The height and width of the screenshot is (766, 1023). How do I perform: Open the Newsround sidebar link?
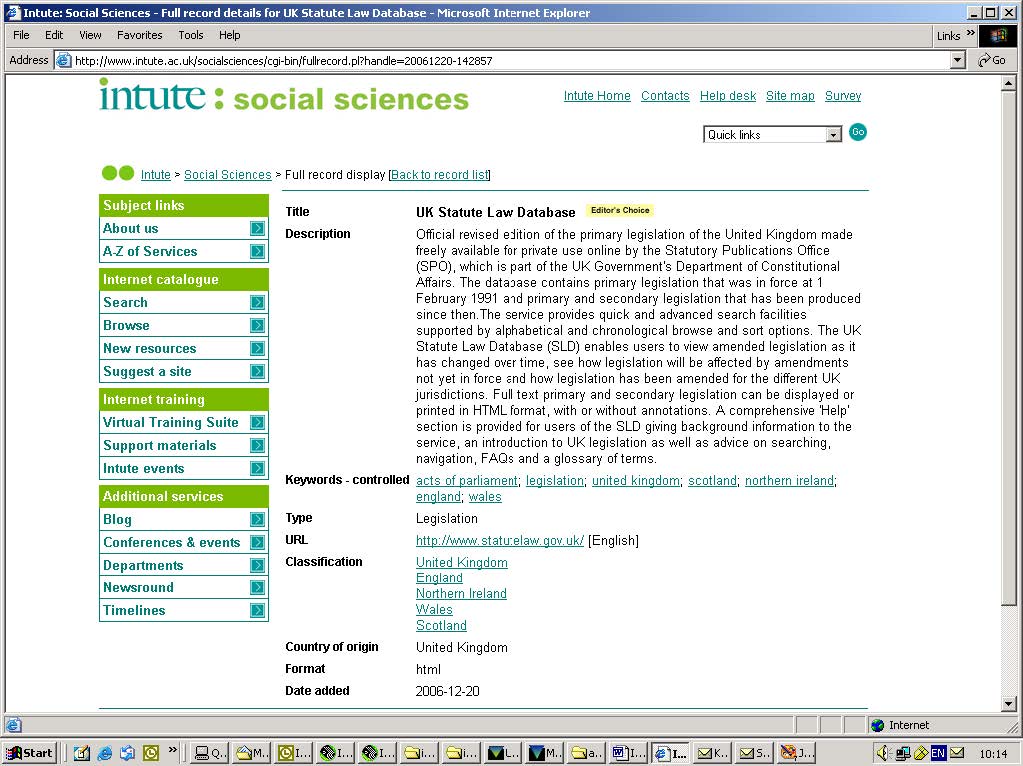(x=138, y=587)
